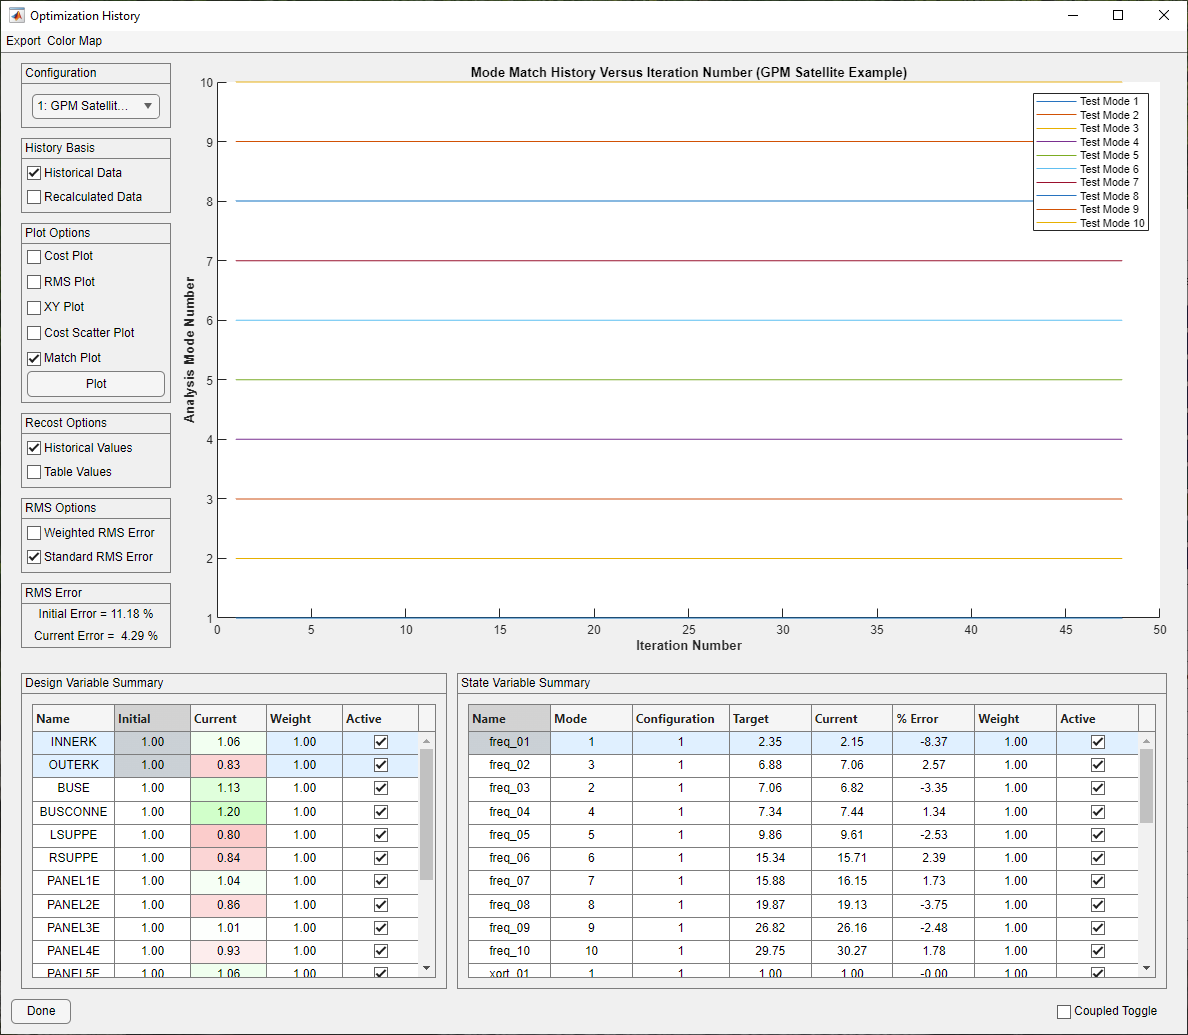The image size is (1188, 1035).
Task: Check the Cost Plot option
Action: 34,257
